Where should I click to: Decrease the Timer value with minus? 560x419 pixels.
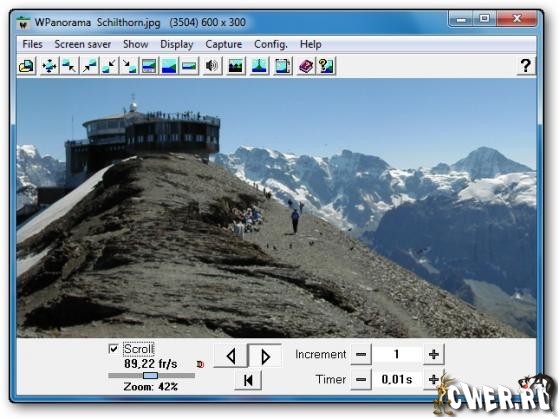click(x=361, y=379)
